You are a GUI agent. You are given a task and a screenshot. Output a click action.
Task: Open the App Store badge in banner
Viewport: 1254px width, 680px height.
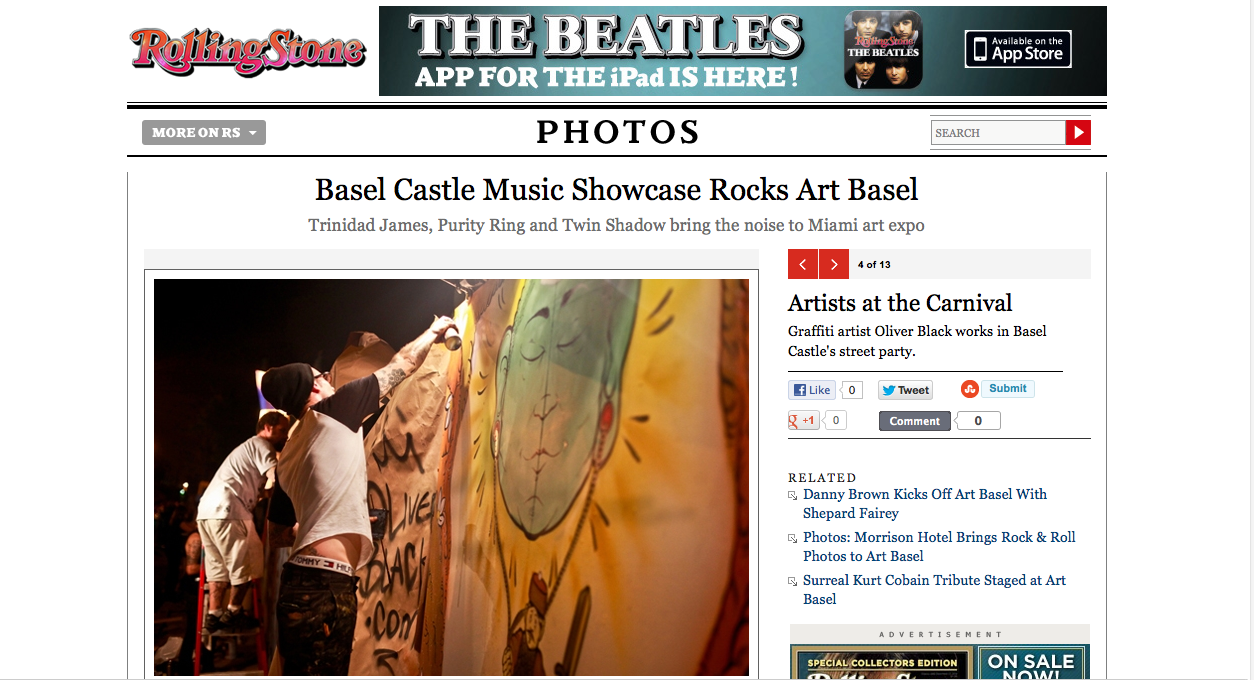pos(1018,49)
